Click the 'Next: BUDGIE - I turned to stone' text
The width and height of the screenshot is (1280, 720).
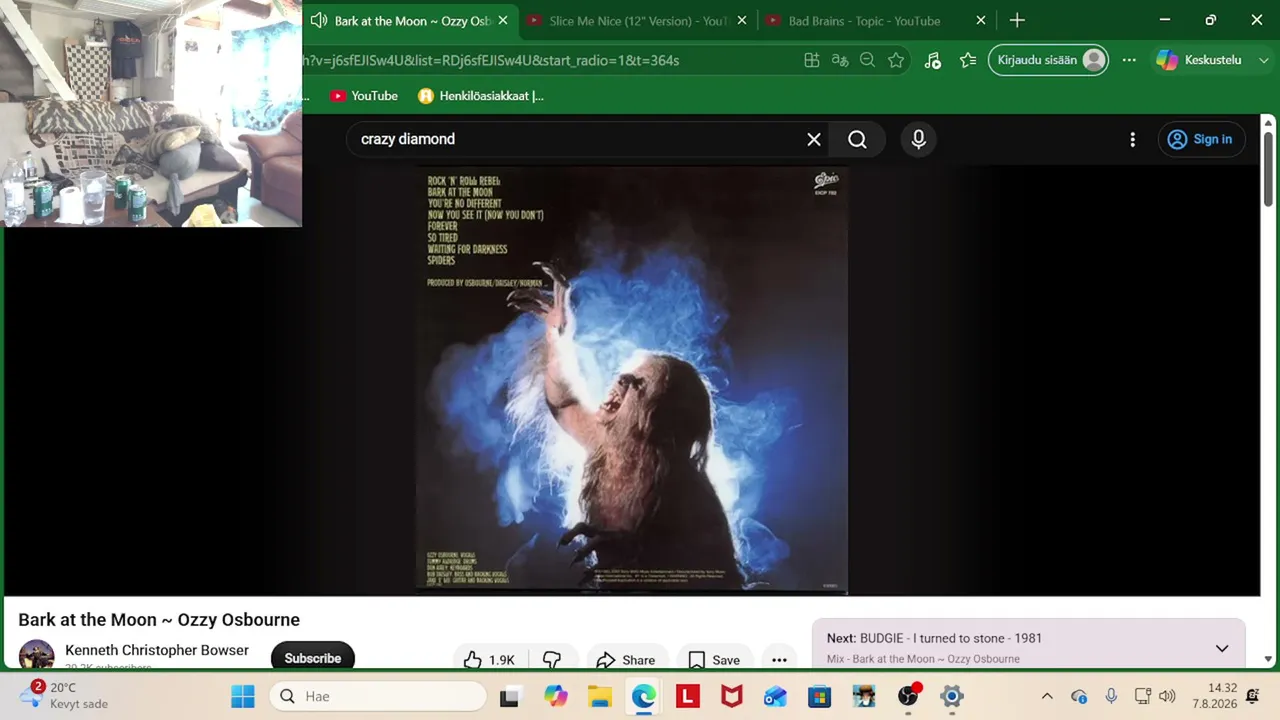coord(934,638)
